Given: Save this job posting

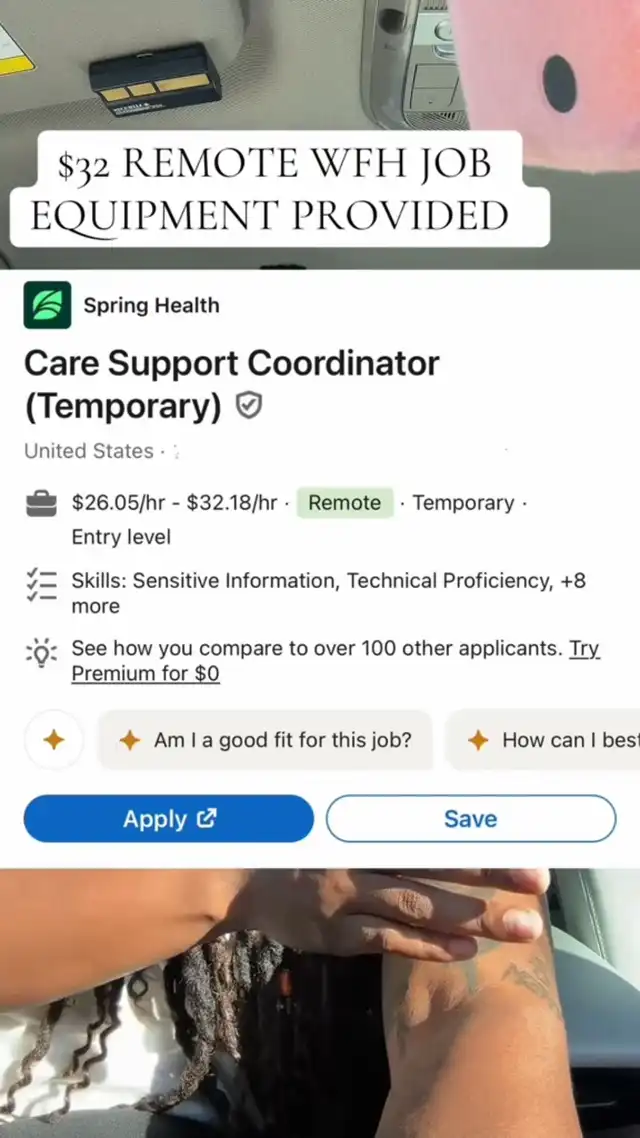Looking at the screenshot, I should (x=470, y=819).
